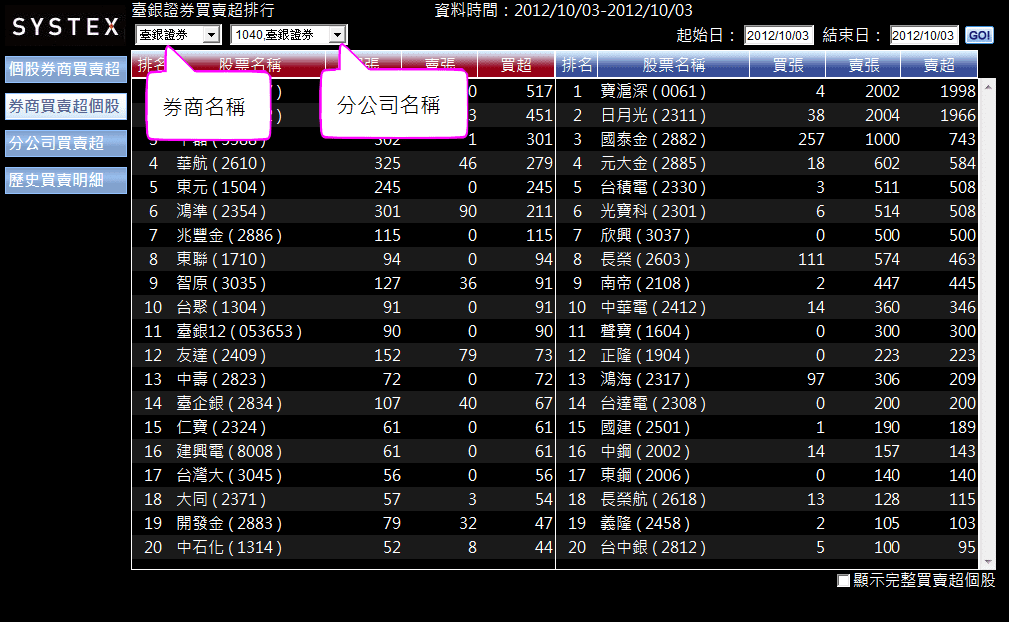Image resolution: width=1009 pixels, height=622 pixels.
Task: Switch to 分公司買賣超 page
Action: pyautogui.click(x=65, y=143)
